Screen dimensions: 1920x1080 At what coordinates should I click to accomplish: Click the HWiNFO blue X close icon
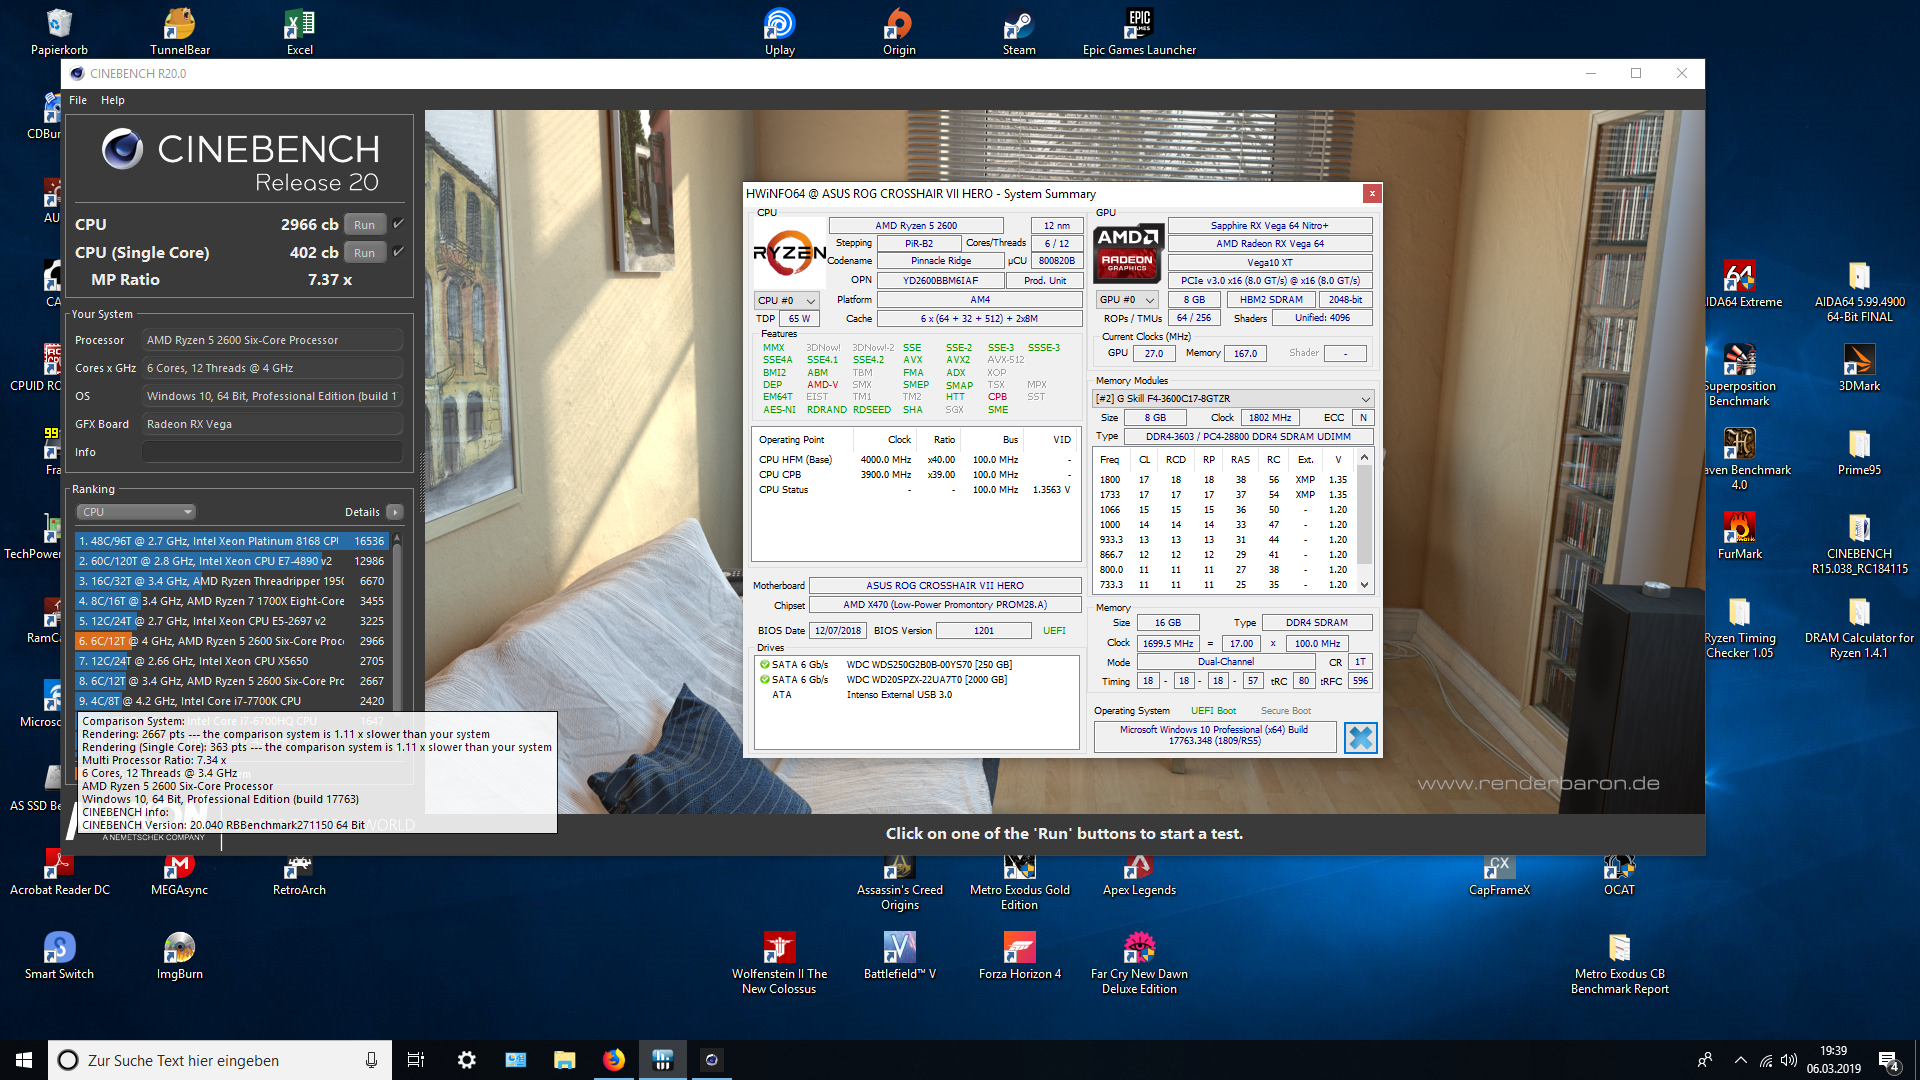[x=1360, y=738]
